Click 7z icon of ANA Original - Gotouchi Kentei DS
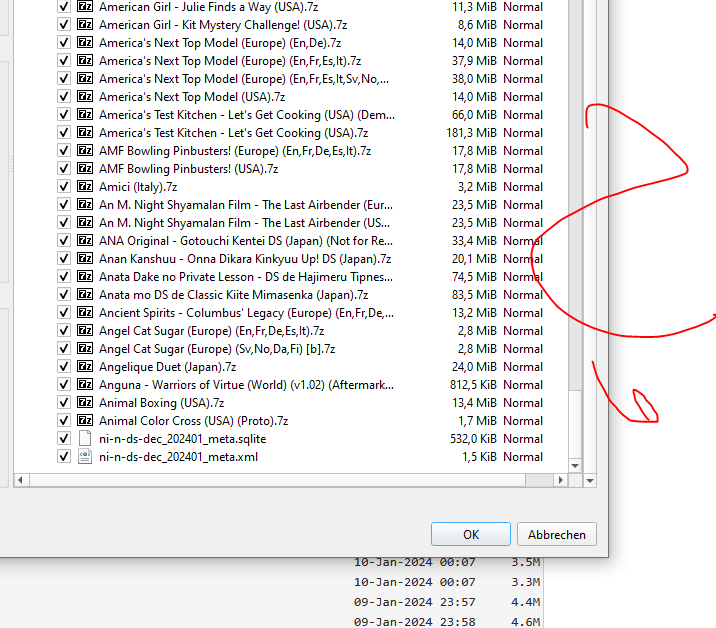716x628 pixels. pos(85,240)
